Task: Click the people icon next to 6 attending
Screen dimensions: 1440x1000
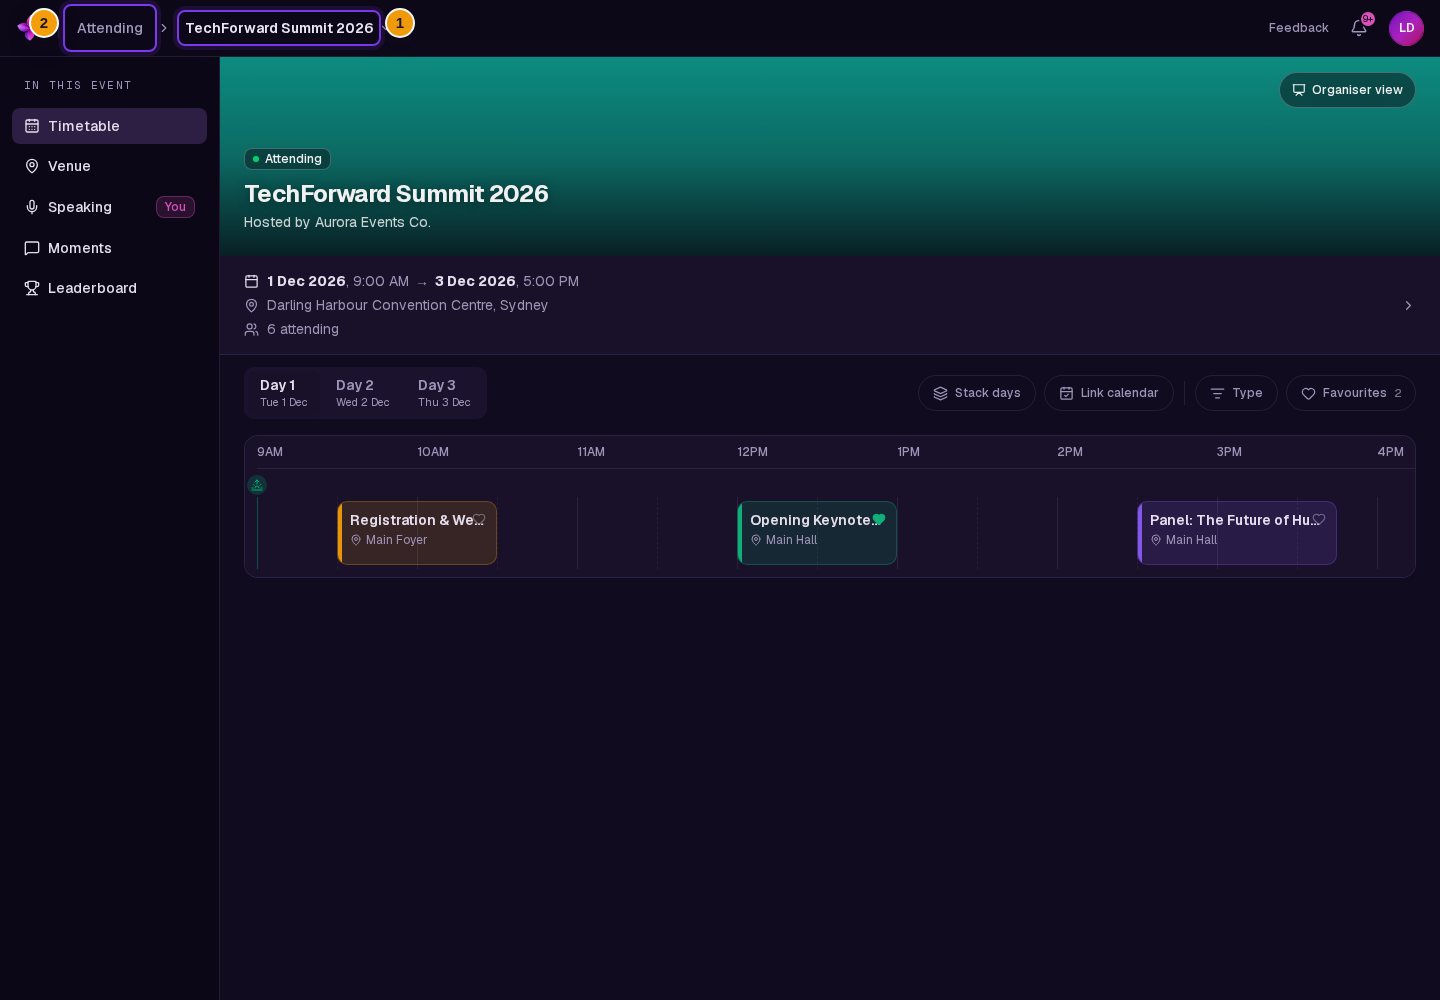Action: (252, 329)
